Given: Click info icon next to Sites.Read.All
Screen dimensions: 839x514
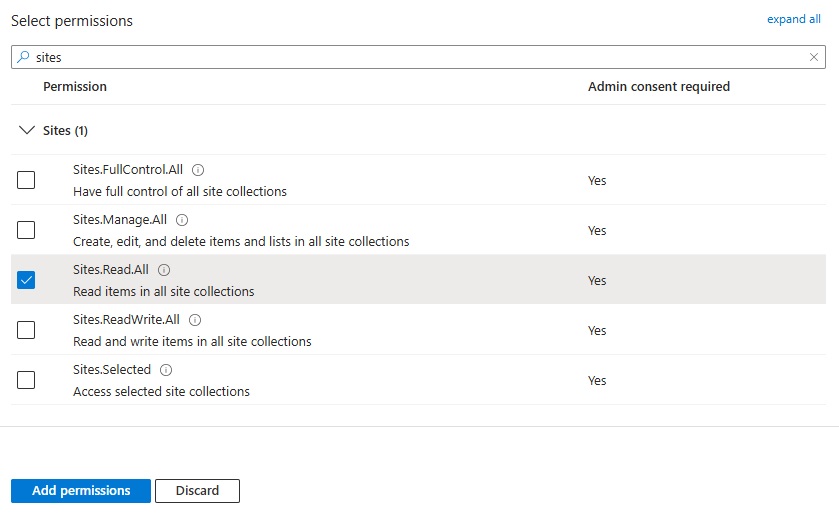Looking at the screenshot, I should [x=164, y=270].
